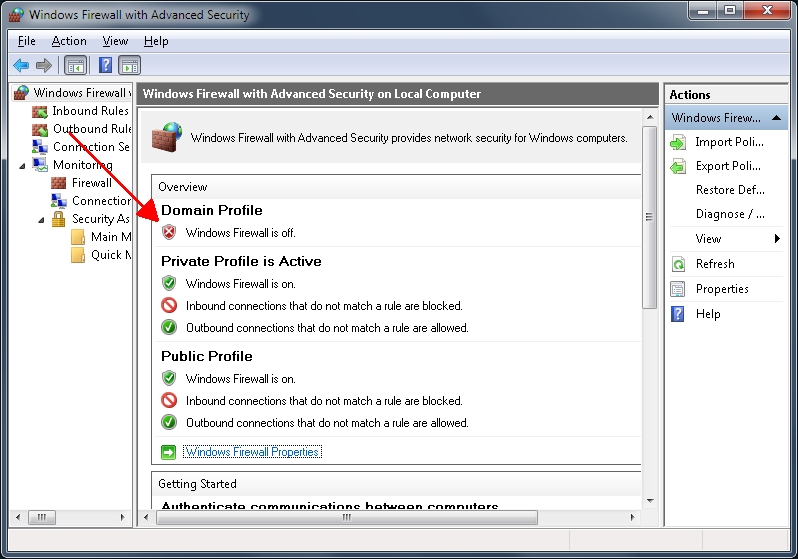Toggle Show/Hide Action Pane toolbar icon

[x=130, y=65]
